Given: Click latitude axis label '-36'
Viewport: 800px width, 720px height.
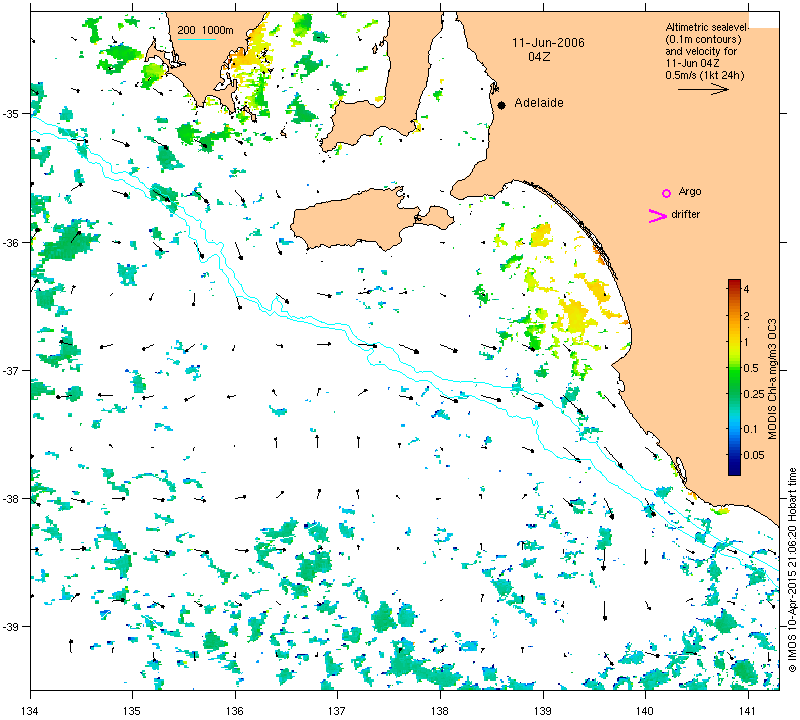Looking at the screenshot, I should [x=10, y=242].
